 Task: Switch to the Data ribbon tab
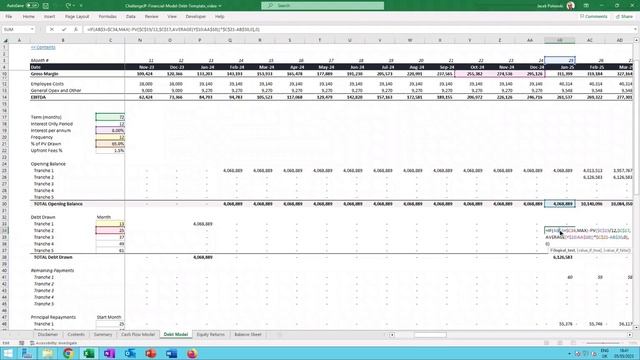[131, 17]
